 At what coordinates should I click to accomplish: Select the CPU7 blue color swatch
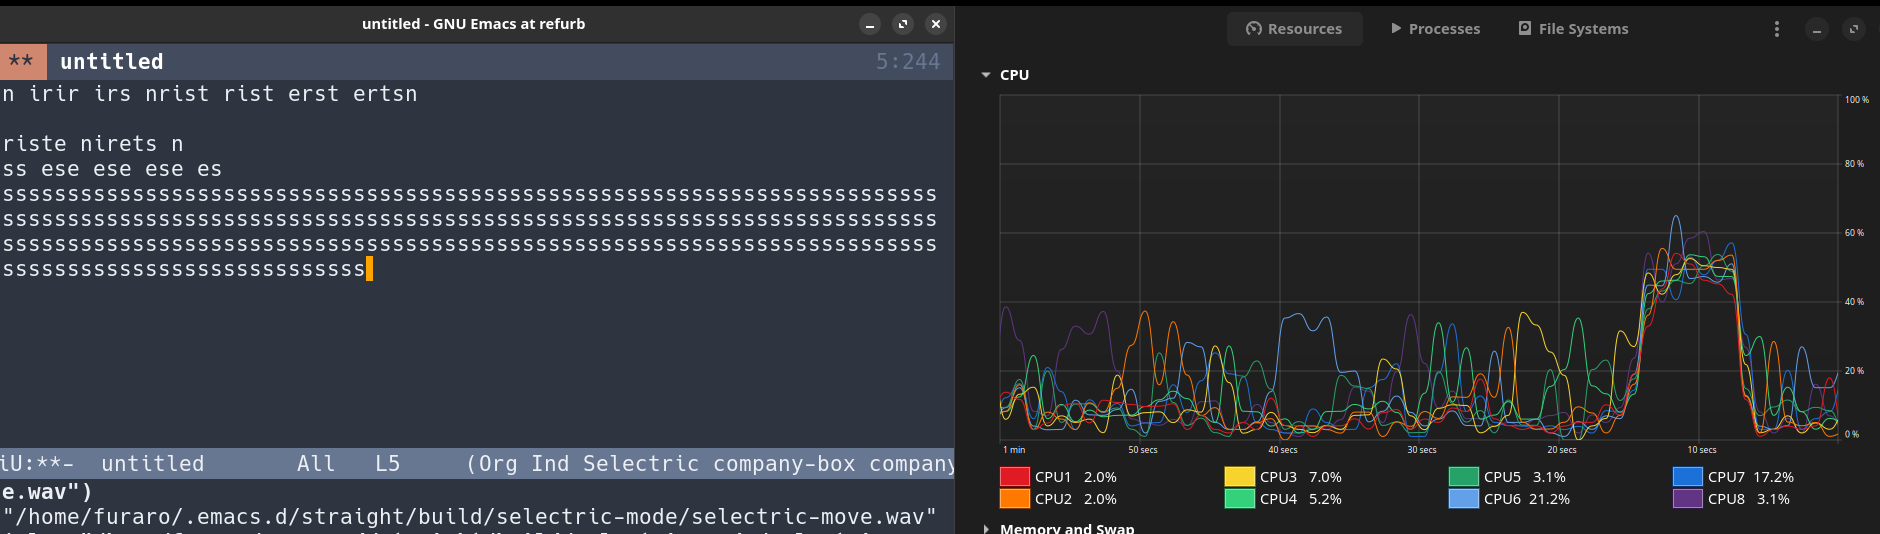click(1687, 477)
